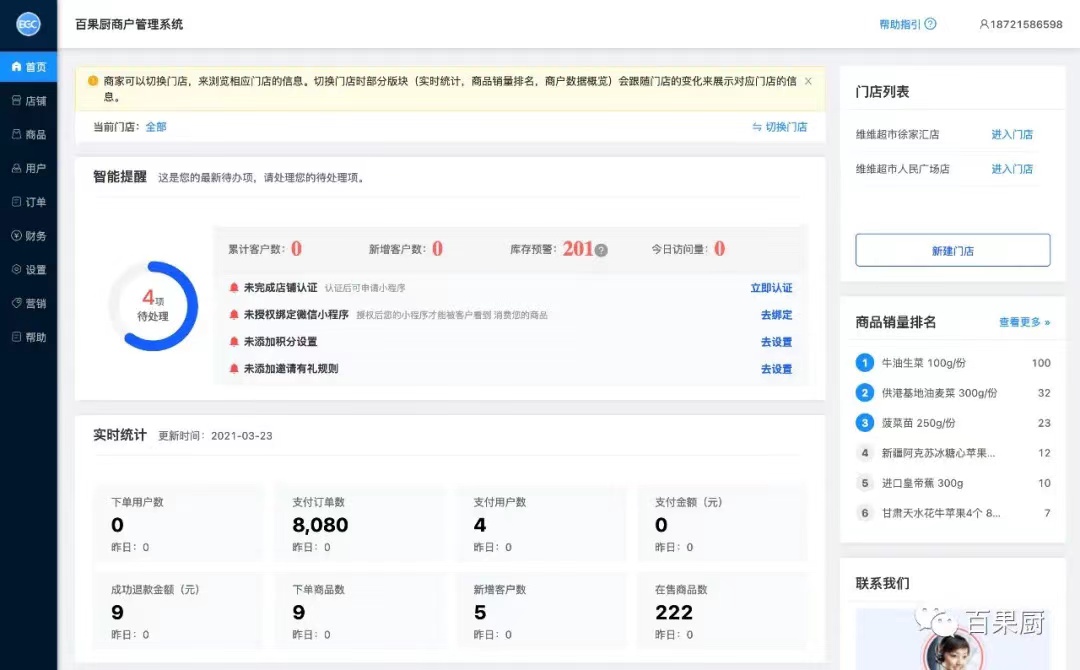Click 切换门店 to switch store
Viewport: 1080px width, 670px height.
[x=780, y=127]
